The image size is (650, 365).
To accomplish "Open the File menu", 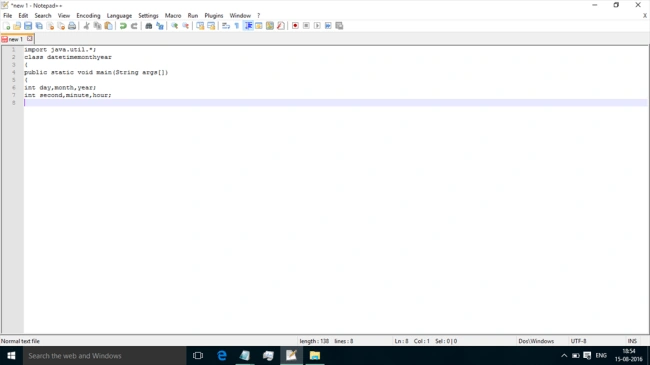I will pyautogui.click(x=7, y=15).
